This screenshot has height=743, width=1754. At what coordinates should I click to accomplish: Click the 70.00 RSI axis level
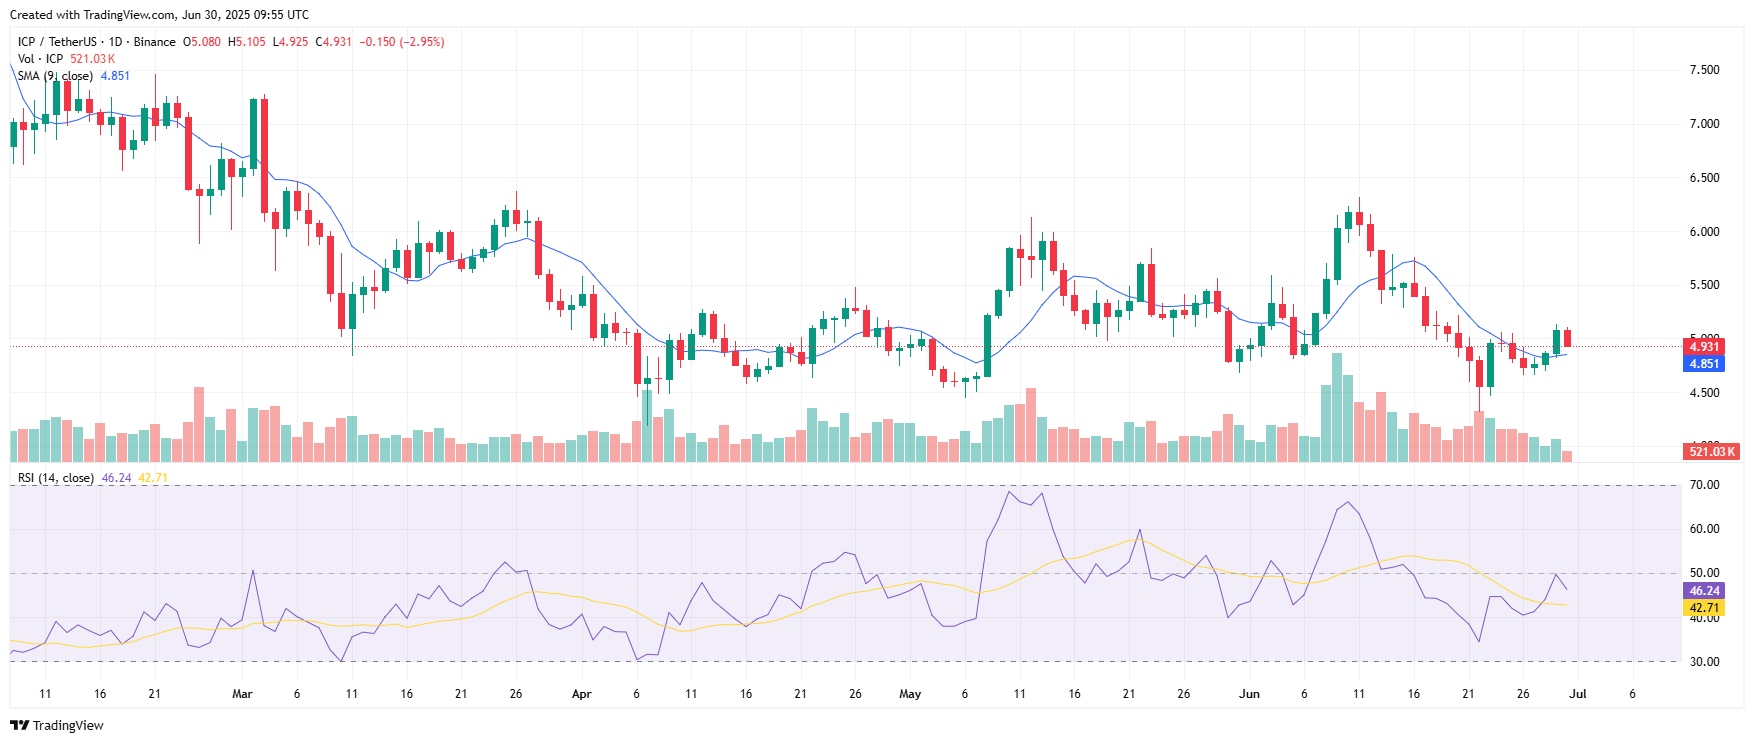[1704, 485]
